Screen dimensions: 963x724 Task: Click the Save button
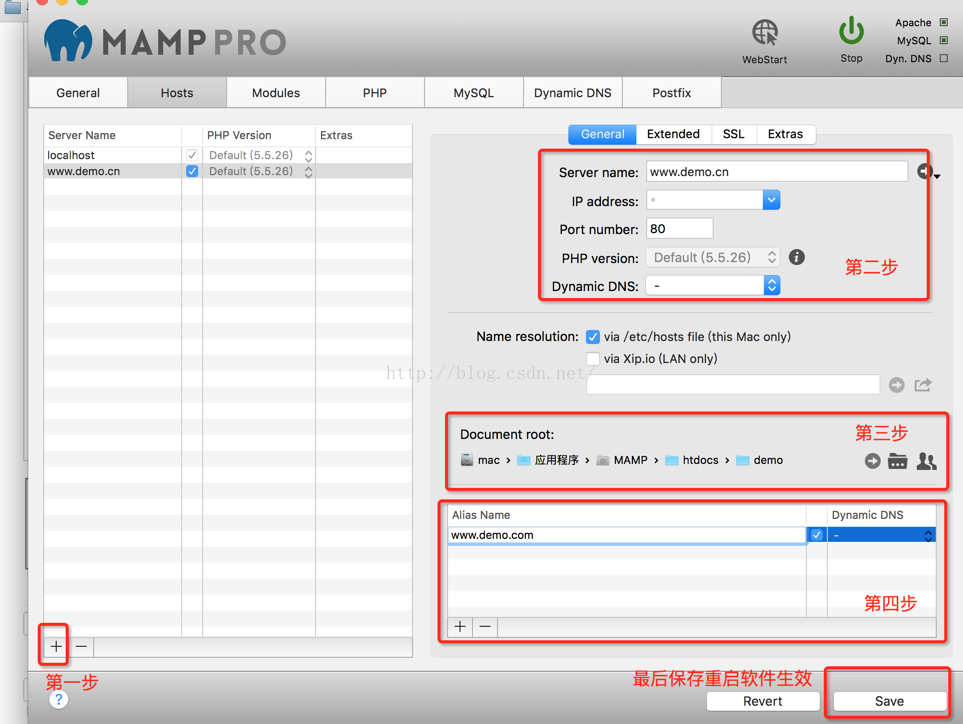889,701
